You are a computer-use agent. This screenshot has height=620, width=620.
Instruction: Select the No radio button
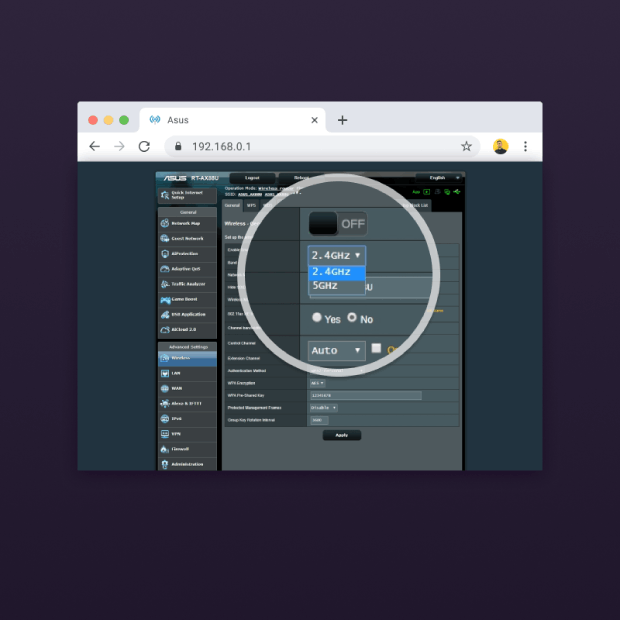[352, 318]
